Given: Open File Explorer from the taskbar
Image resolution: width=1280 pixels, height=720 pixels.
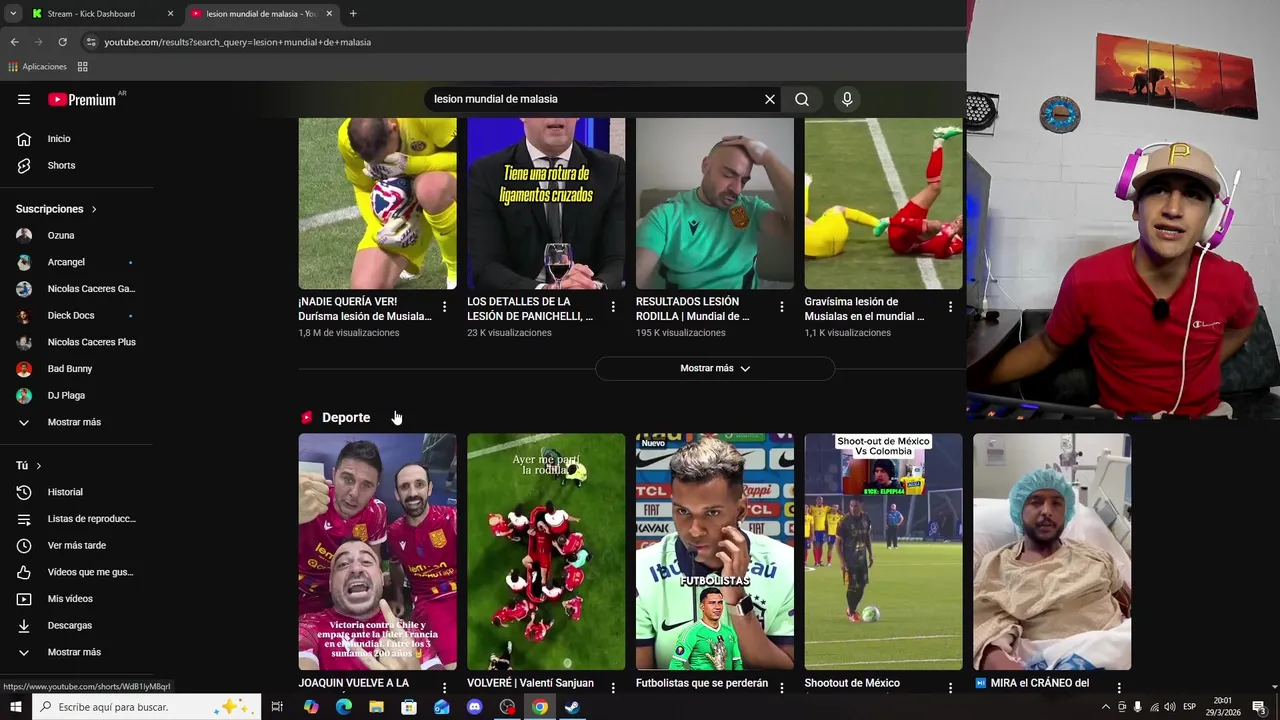Looking at the screenshot, I should [x=376, y=707].
